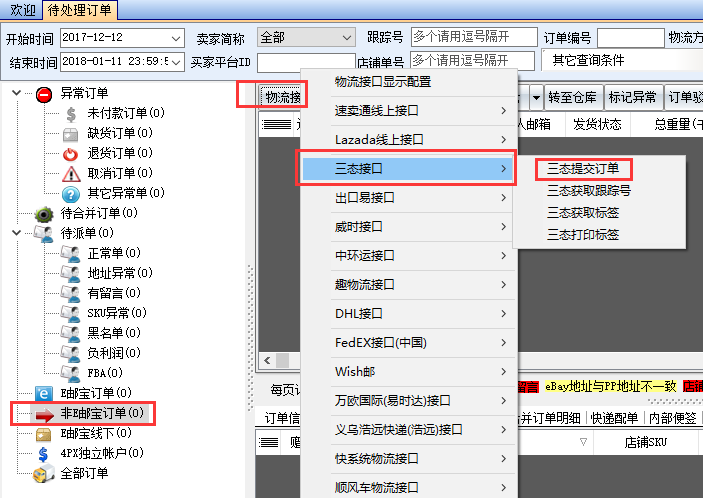Click the red arrow icon beside 非E邮宝订单
703x498 pixels.
click(44, 415)
